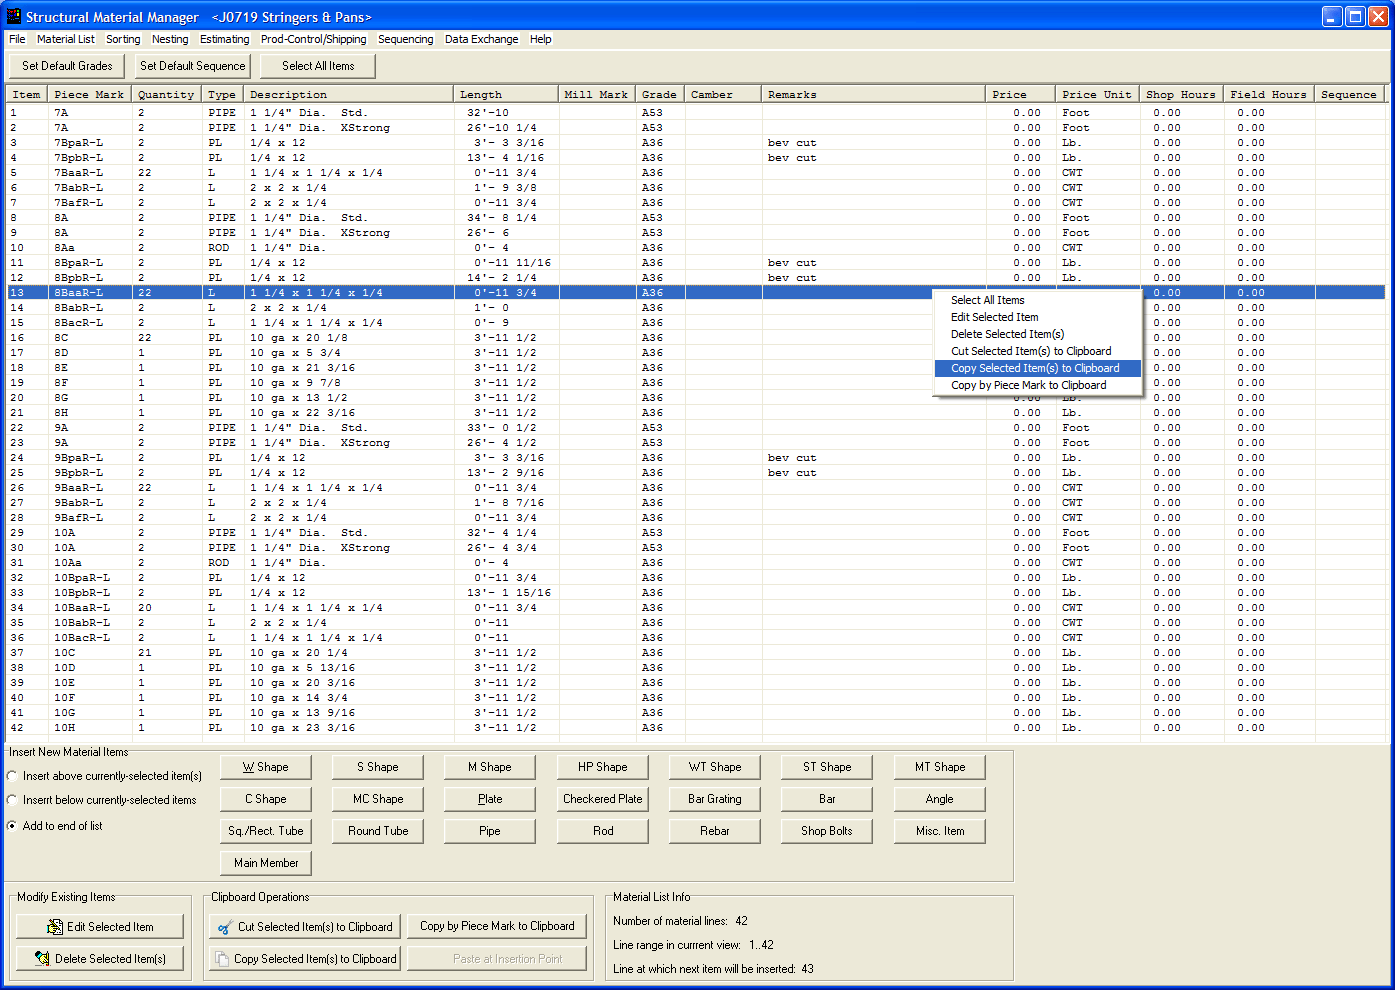
Task: Click the Piece Mark column header
Action: [89, 94]
